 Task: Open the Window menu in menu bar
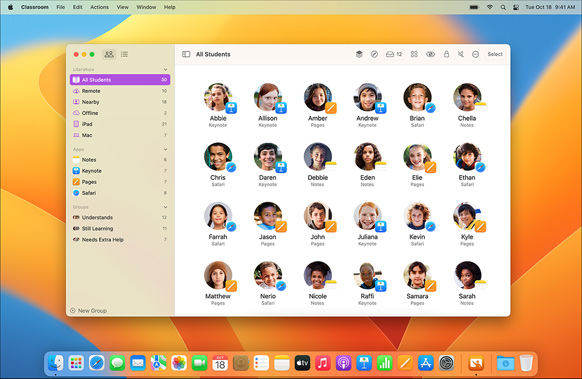[x=146, y=7]
